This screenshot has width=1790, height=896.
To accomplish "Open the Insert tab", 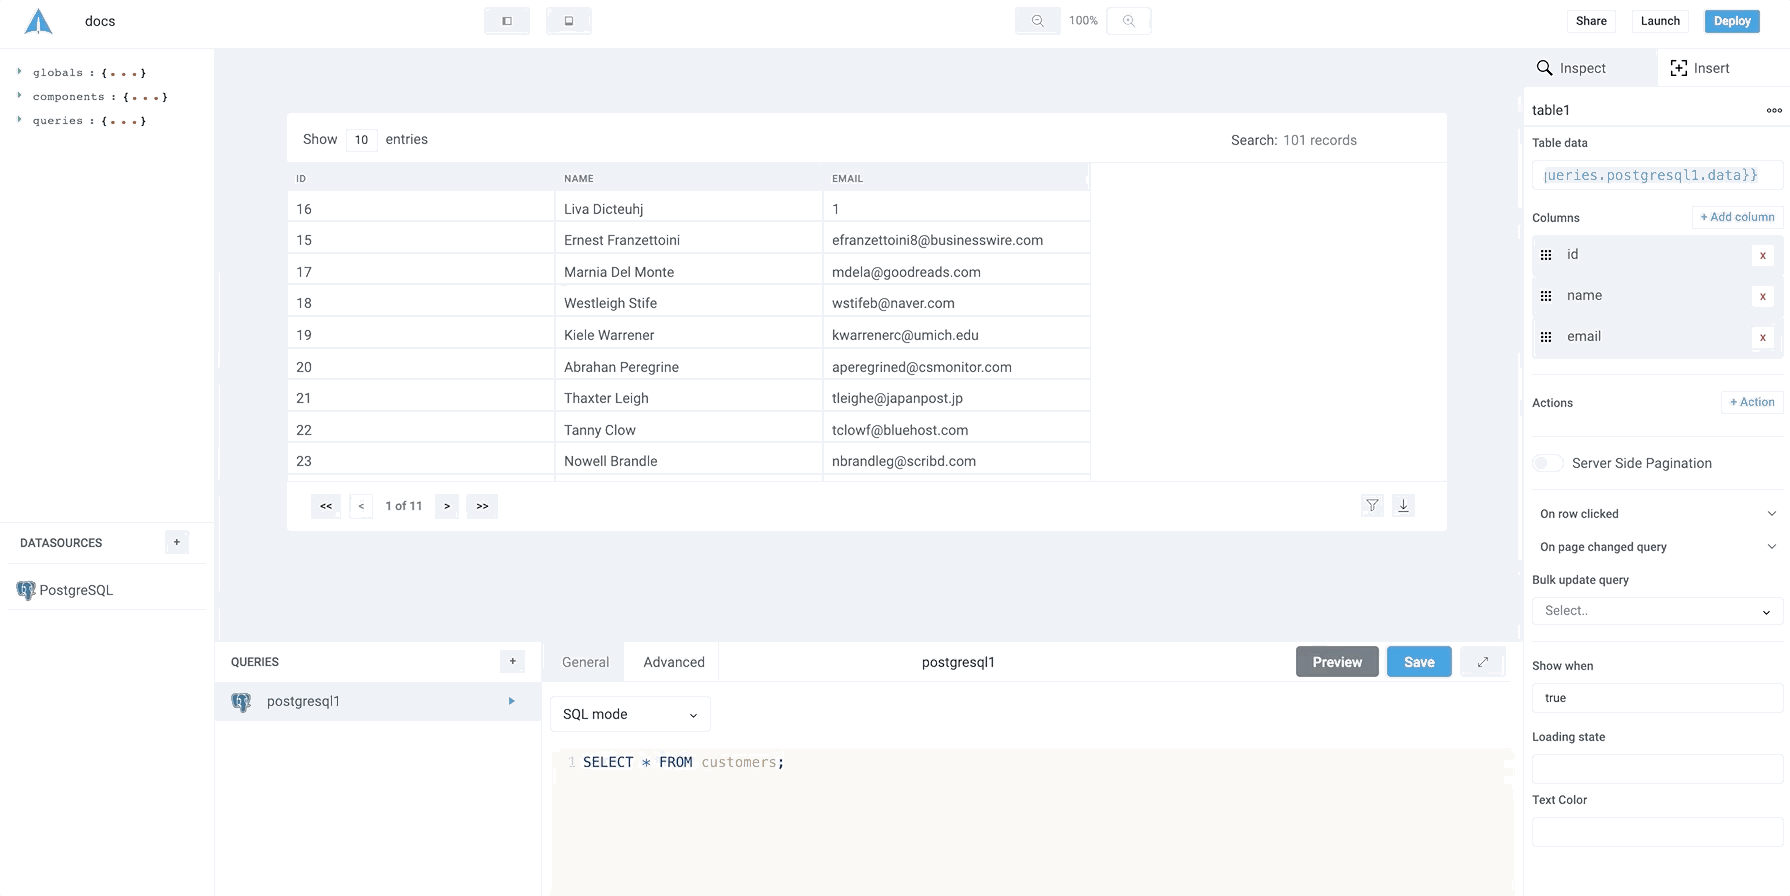I will click(1700, 68).
